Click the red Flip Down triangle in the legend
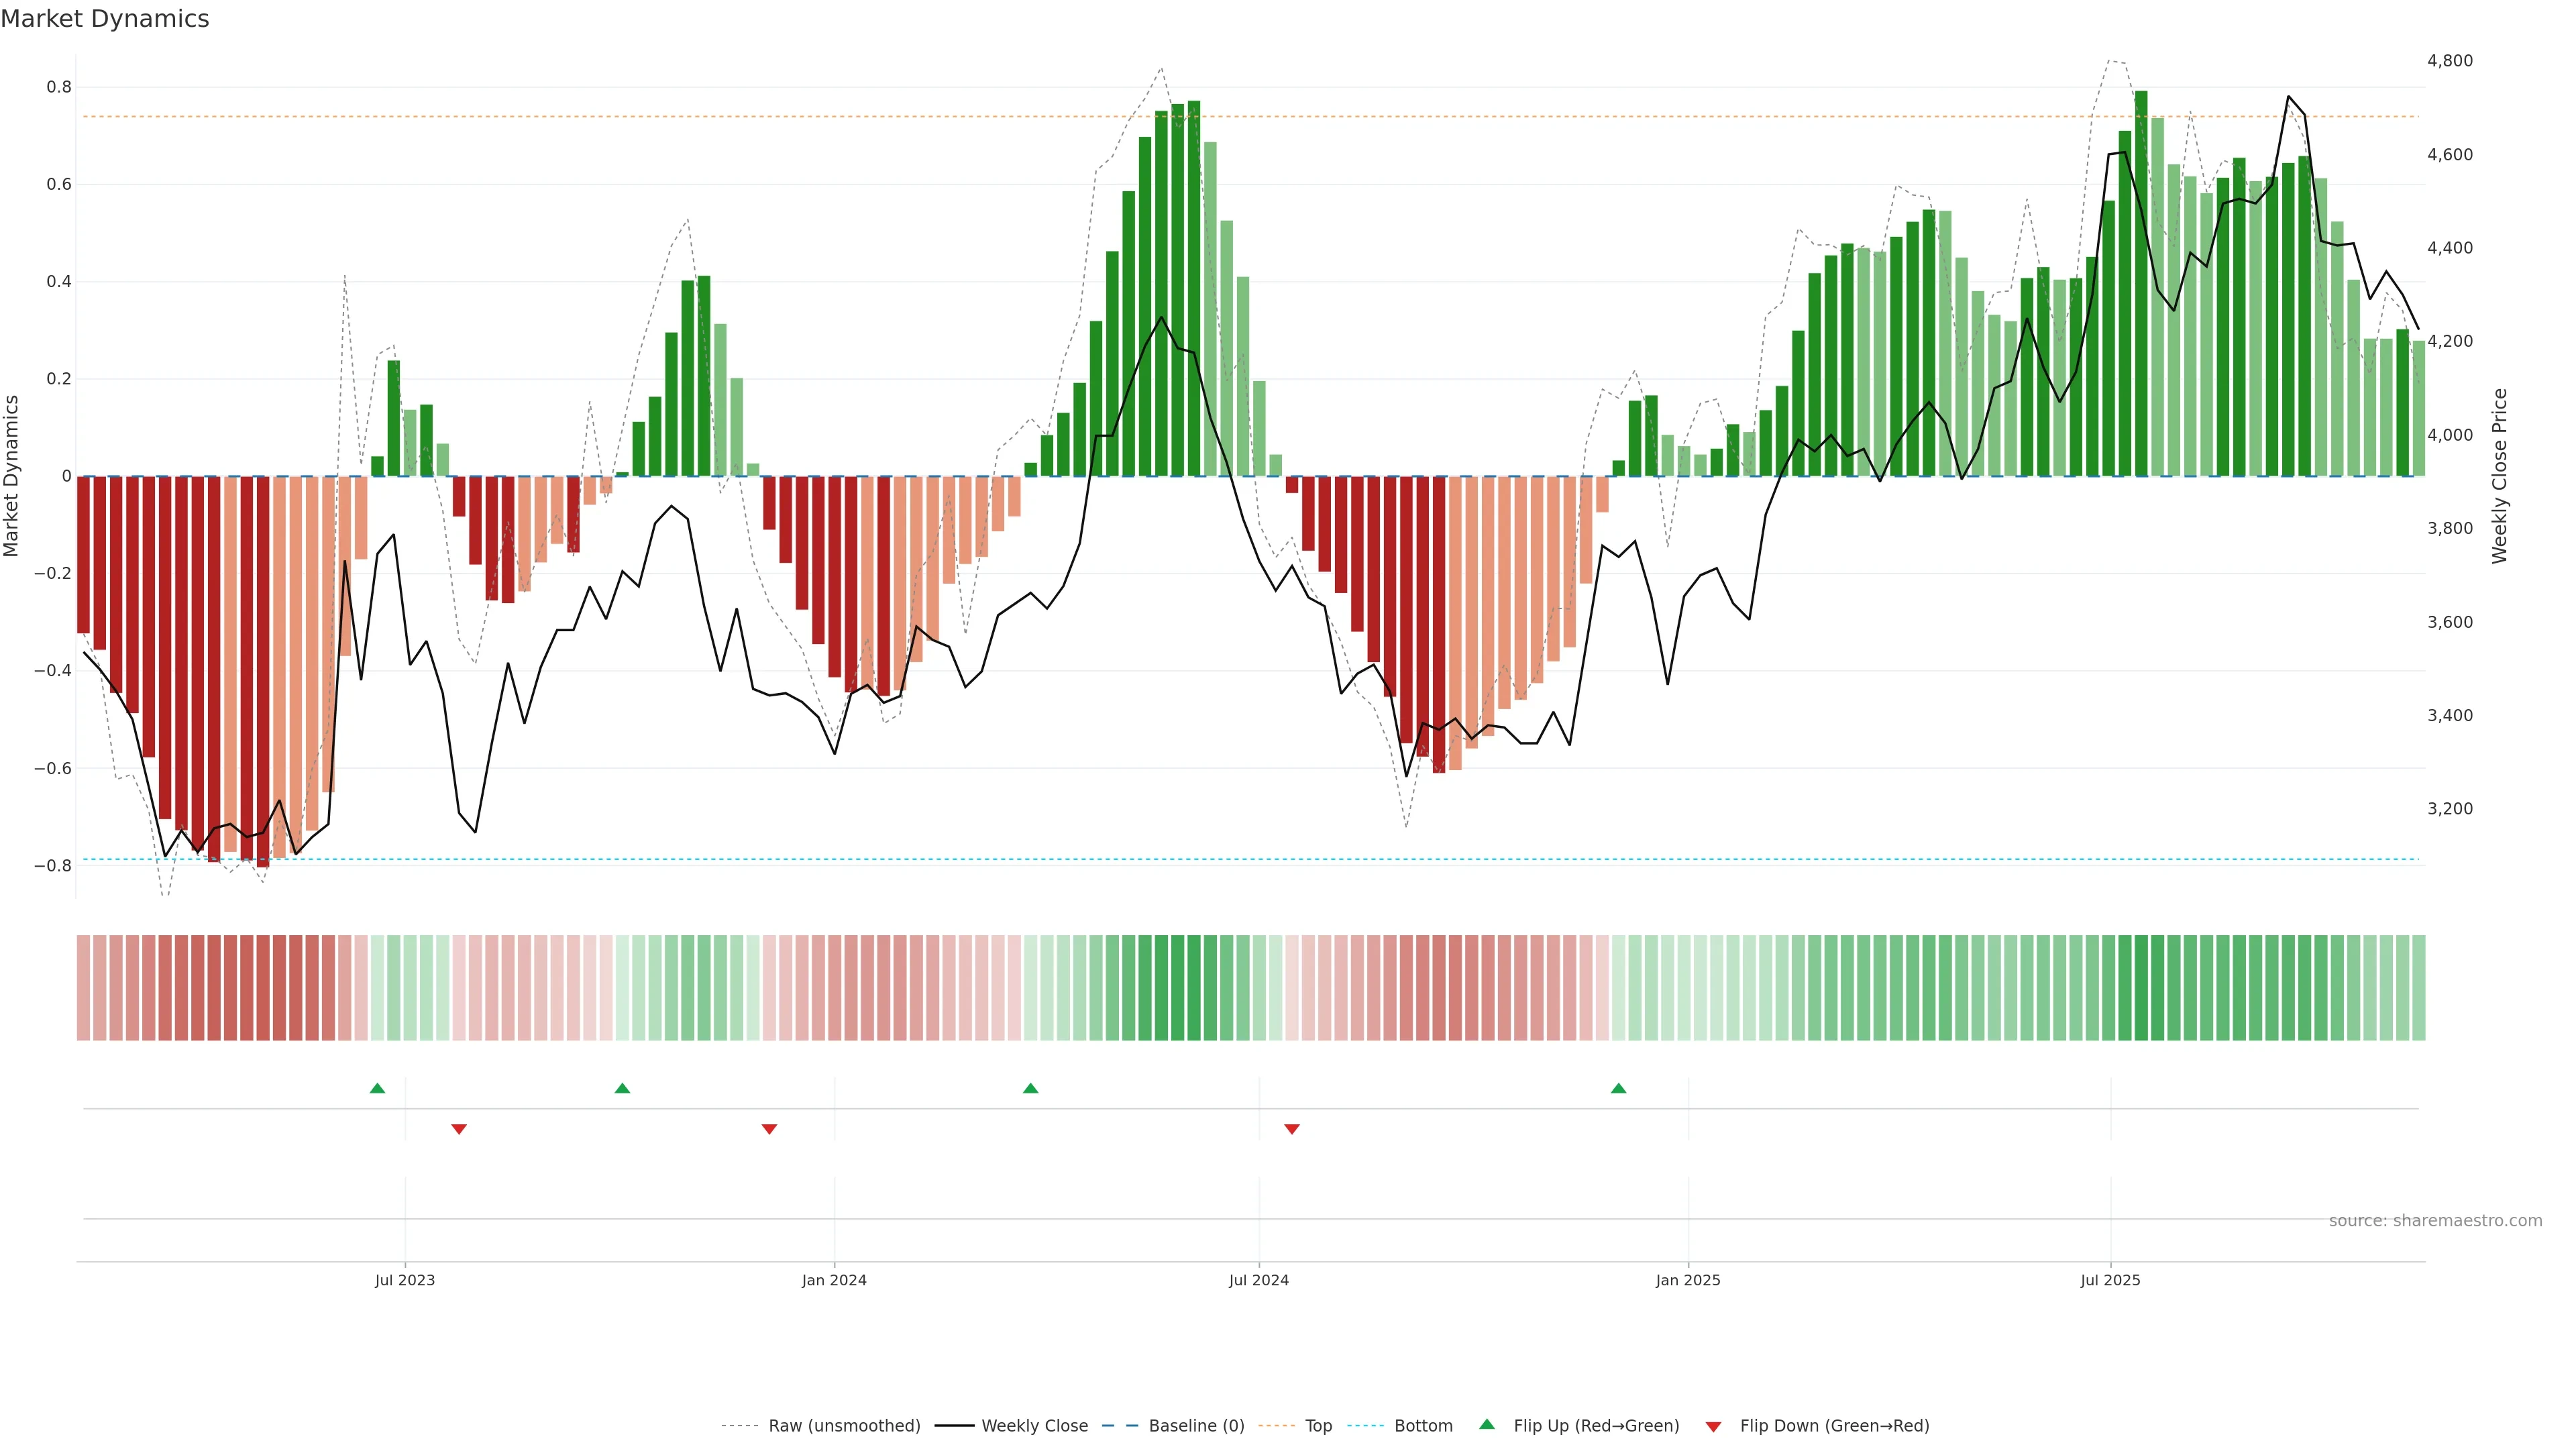The image size is (2576, 1449). [1713, 1426]
